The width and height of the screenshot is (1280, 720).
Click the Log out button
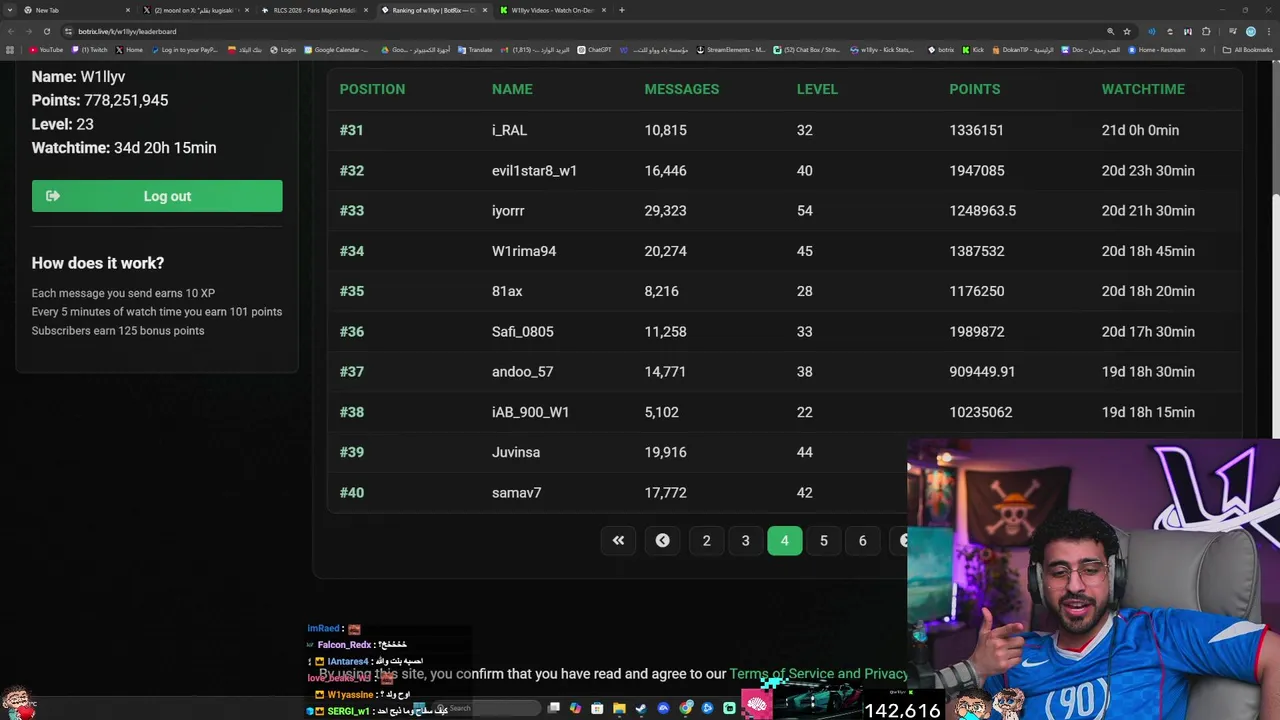[157, 196]
